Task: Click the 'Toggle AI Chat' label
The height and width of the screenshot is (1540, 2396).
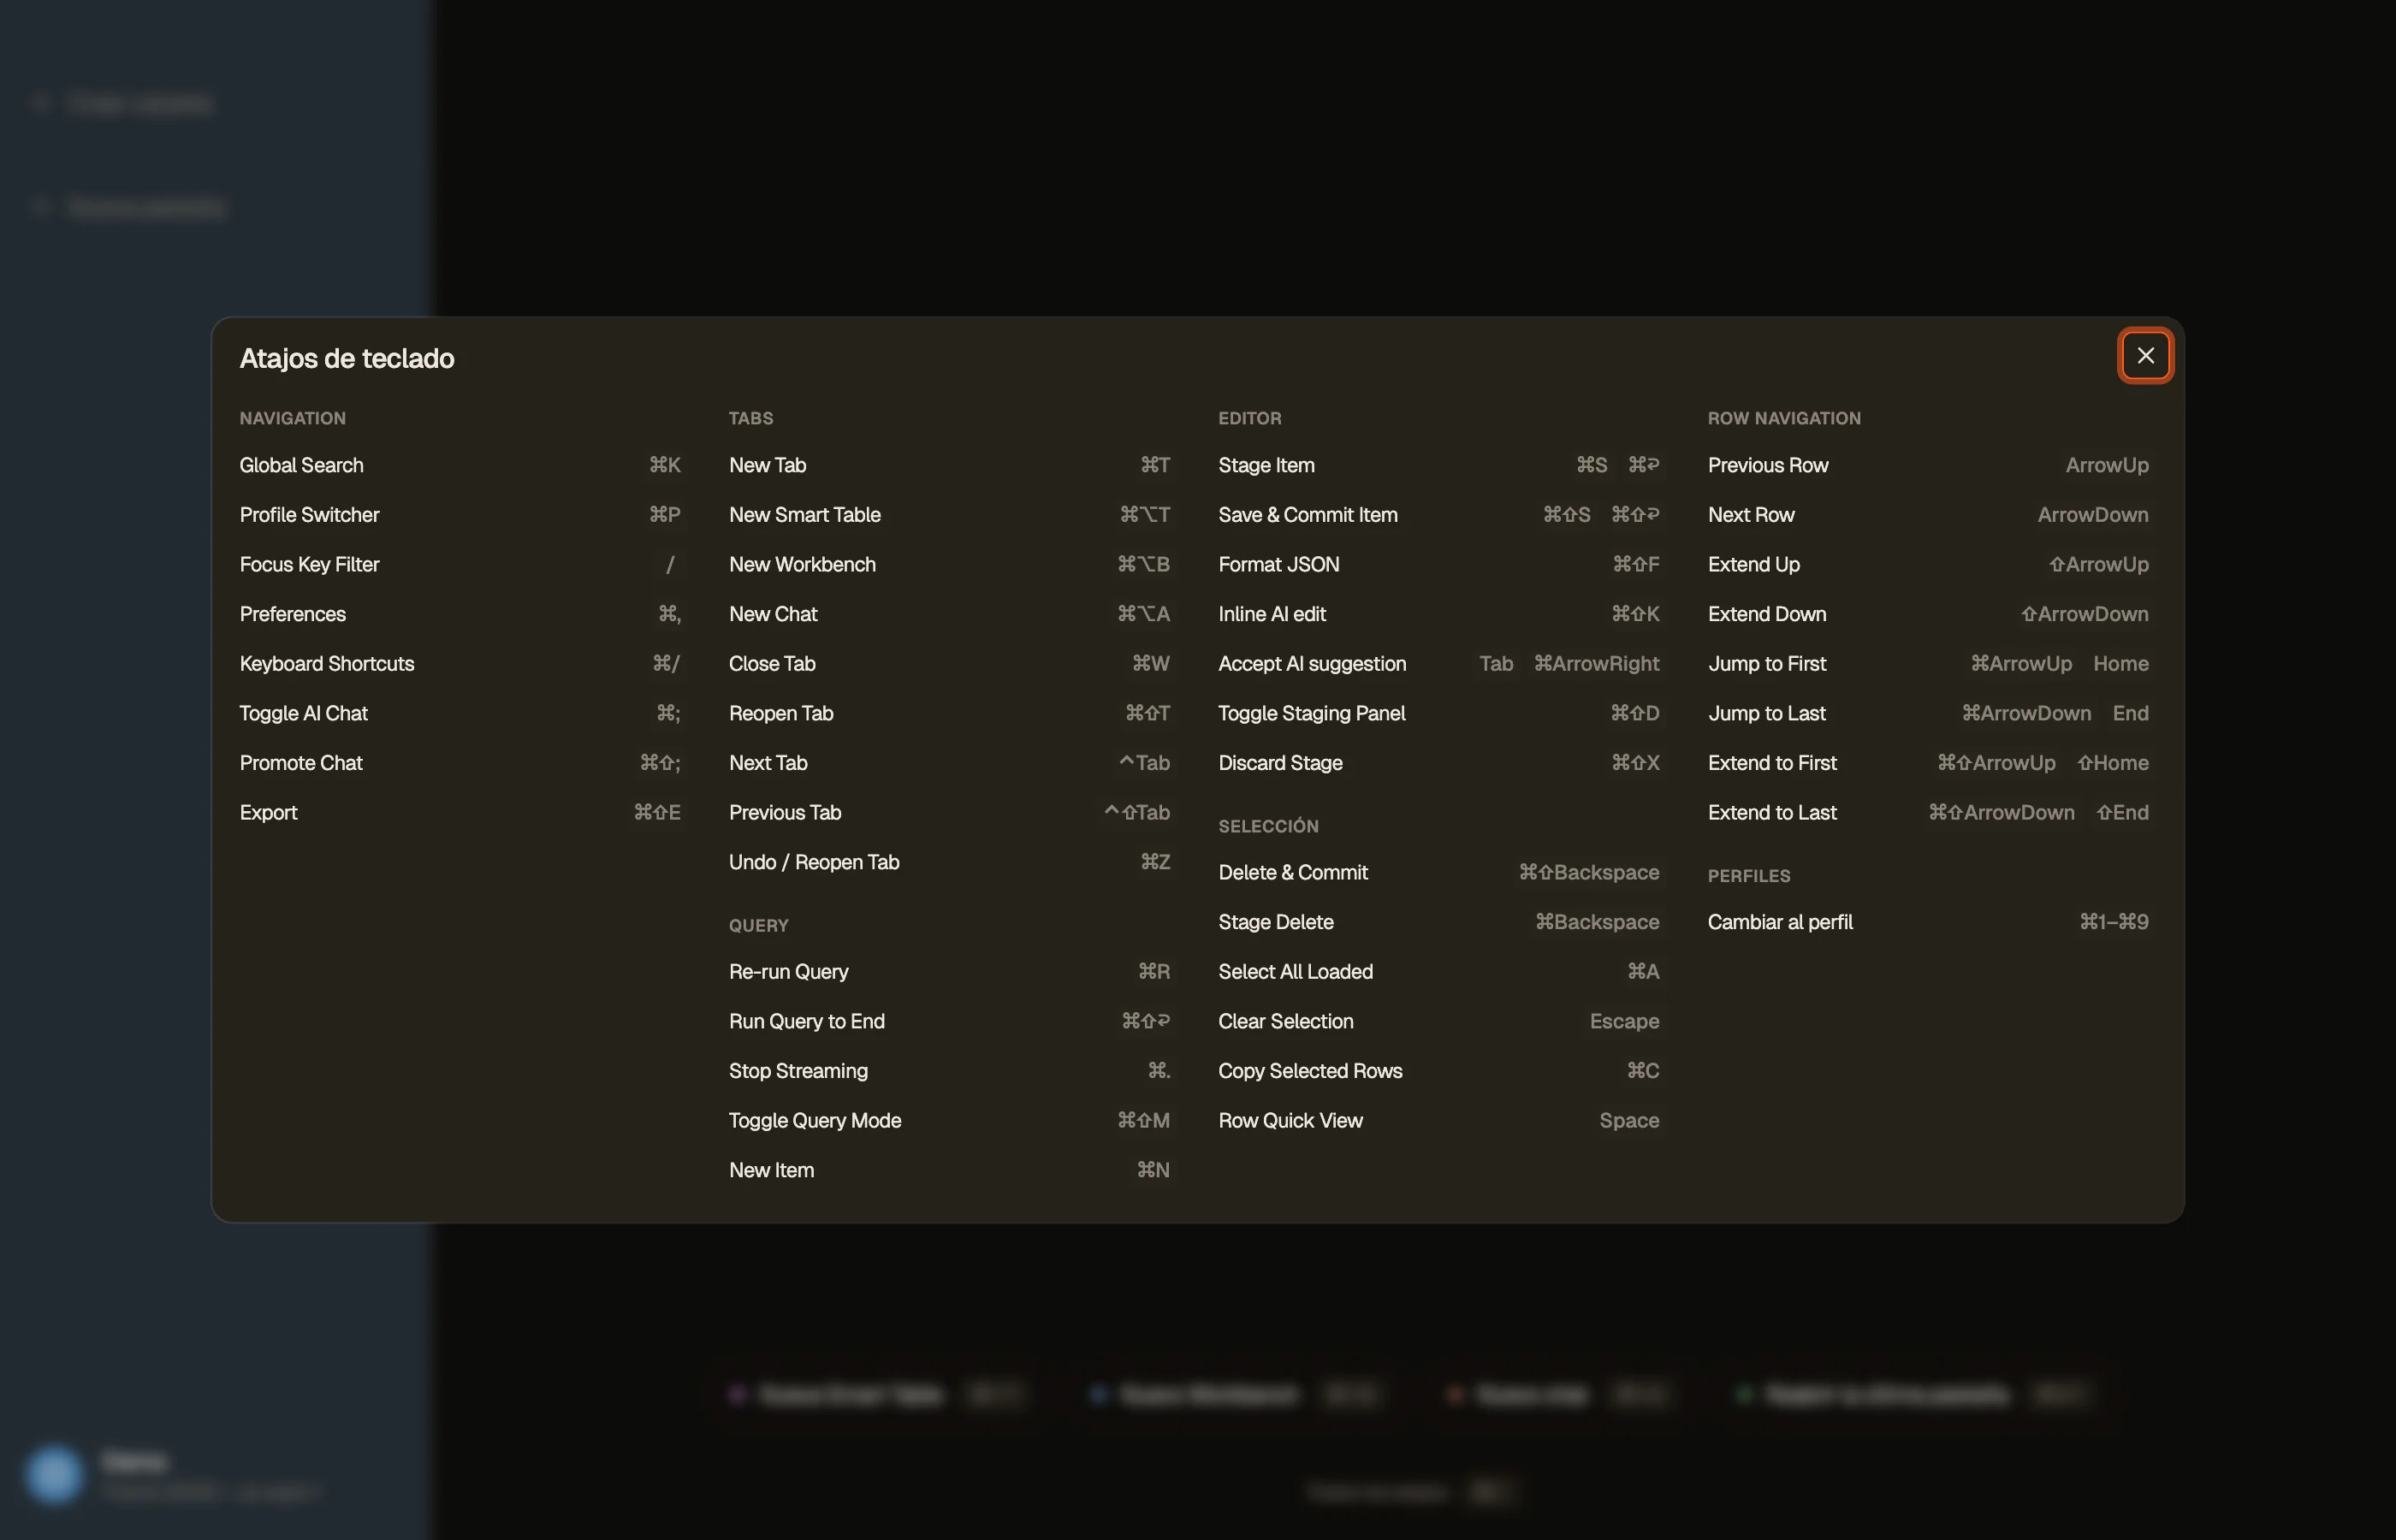Action: coord(303,713)
